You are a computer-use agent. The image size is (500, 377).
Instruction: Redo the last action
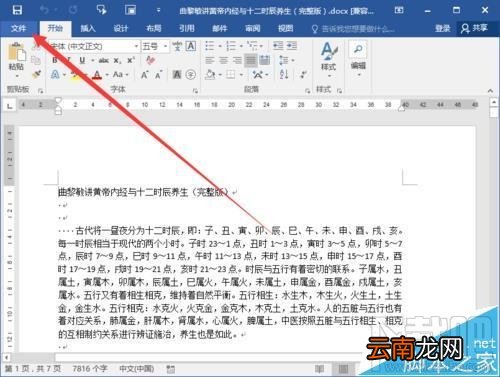click(73, 10)
